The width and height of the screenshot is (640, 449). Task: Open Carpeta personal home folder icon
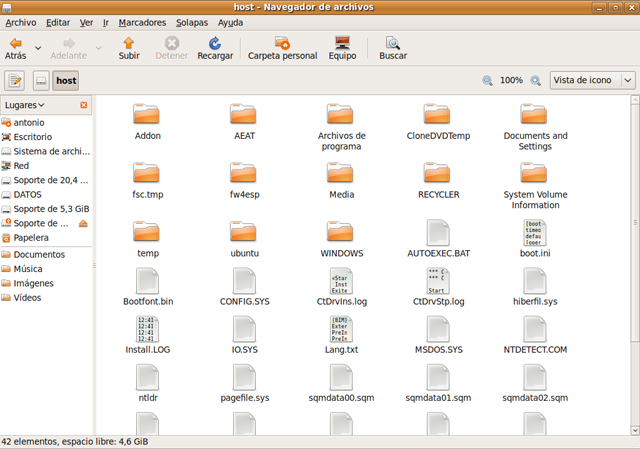point(282,44)
